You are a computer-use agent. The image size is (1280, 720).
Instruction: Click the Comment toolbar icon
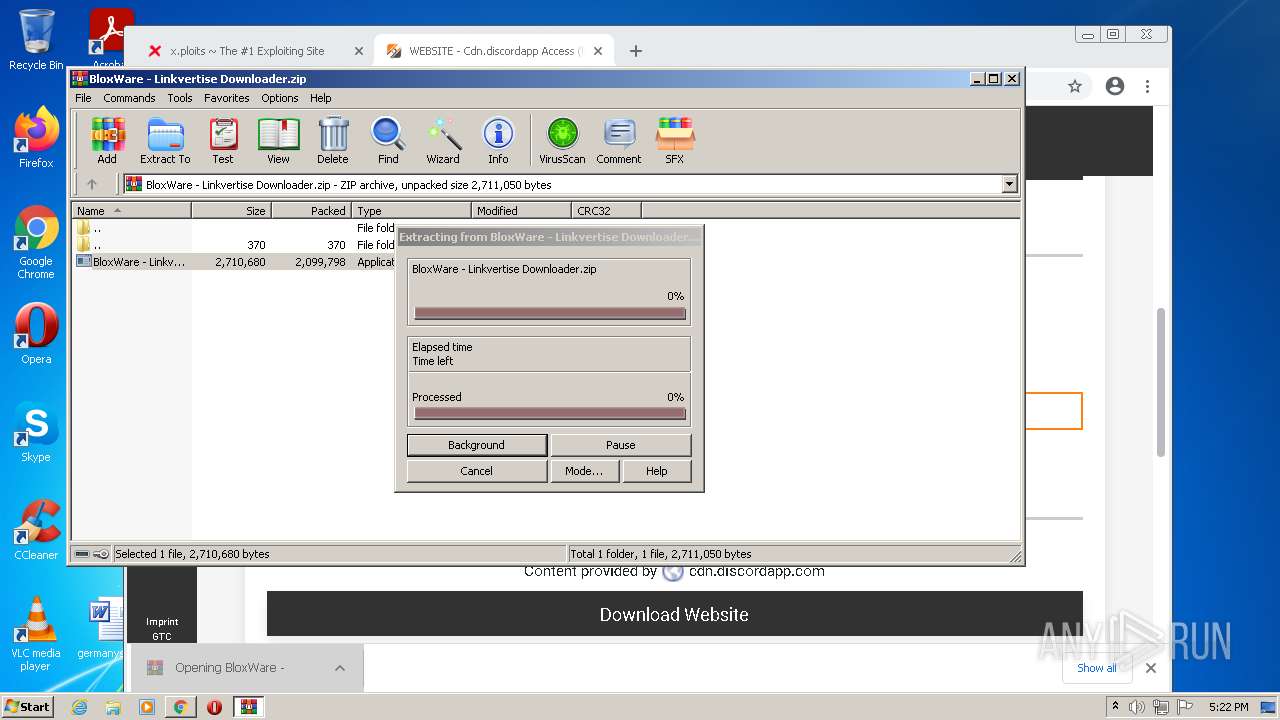pos(619,140)
